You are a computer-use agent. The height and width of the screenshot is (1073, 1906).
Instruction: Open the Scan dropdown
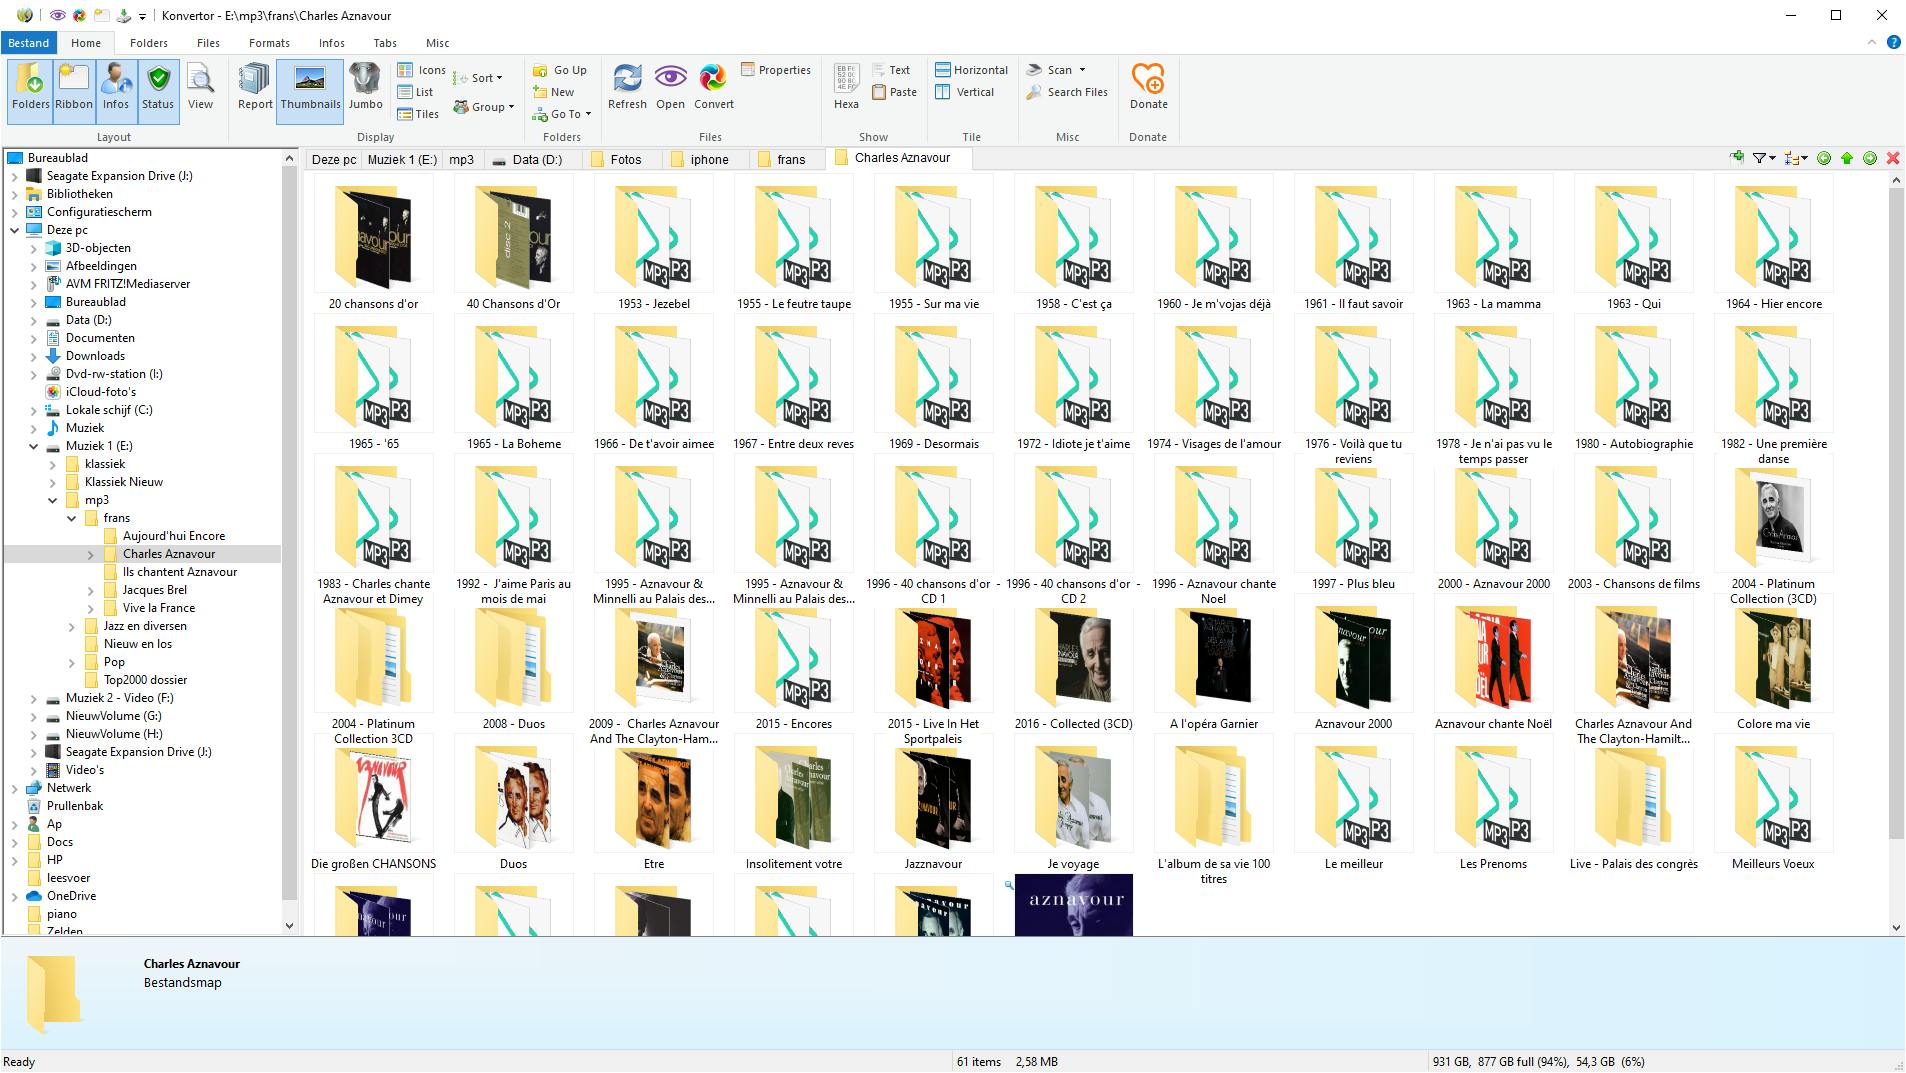1056,70
